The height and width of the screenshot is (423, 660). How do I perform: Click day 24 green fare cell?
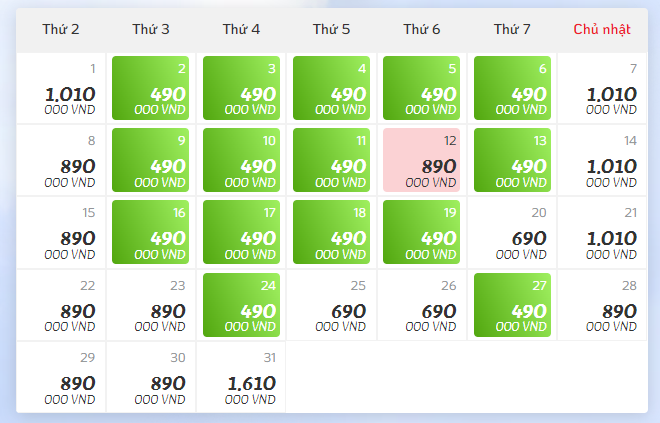coord(241,305)
